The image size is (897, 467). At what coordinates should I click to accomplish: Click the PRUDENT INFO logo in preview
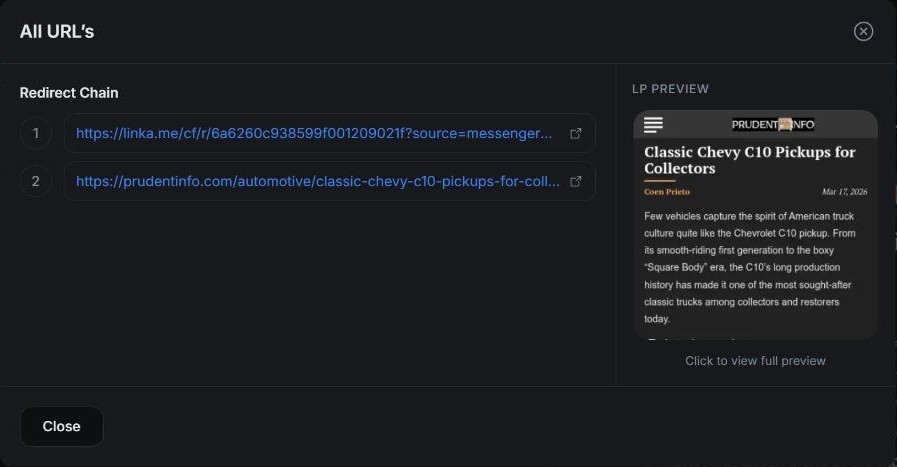coord(773,125)
